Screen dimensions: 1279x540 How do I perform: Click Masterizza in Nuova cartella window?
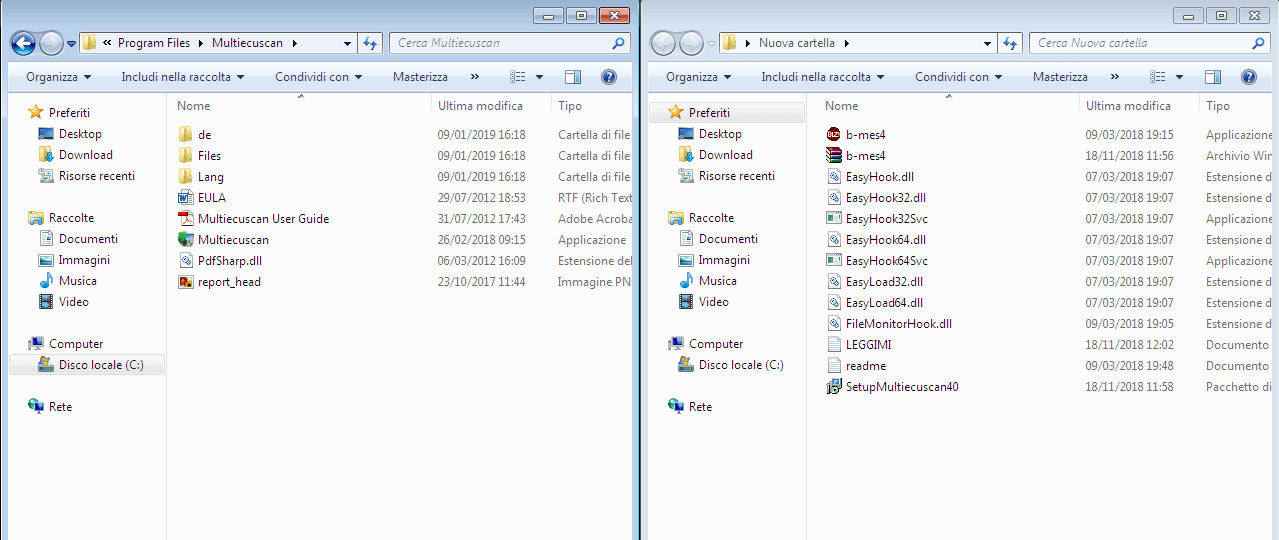pyautogui.click(x=1060, y=77)
